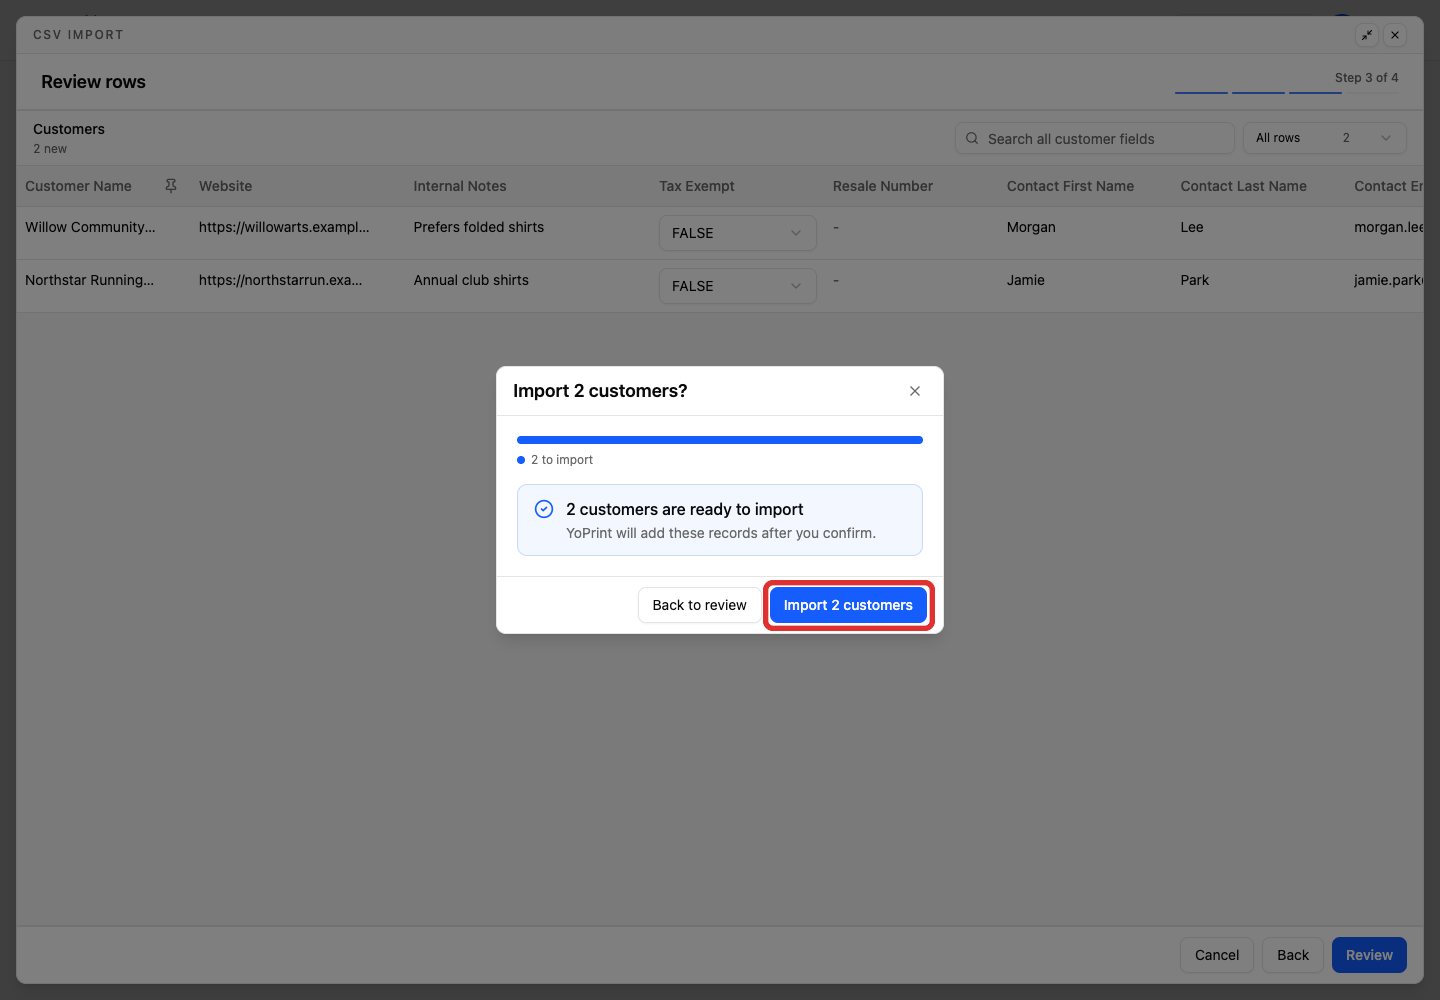The width and height of the screenshot is (1440, 1000).
Task: Click the willowarts website cell
Action: click(284, 227)
